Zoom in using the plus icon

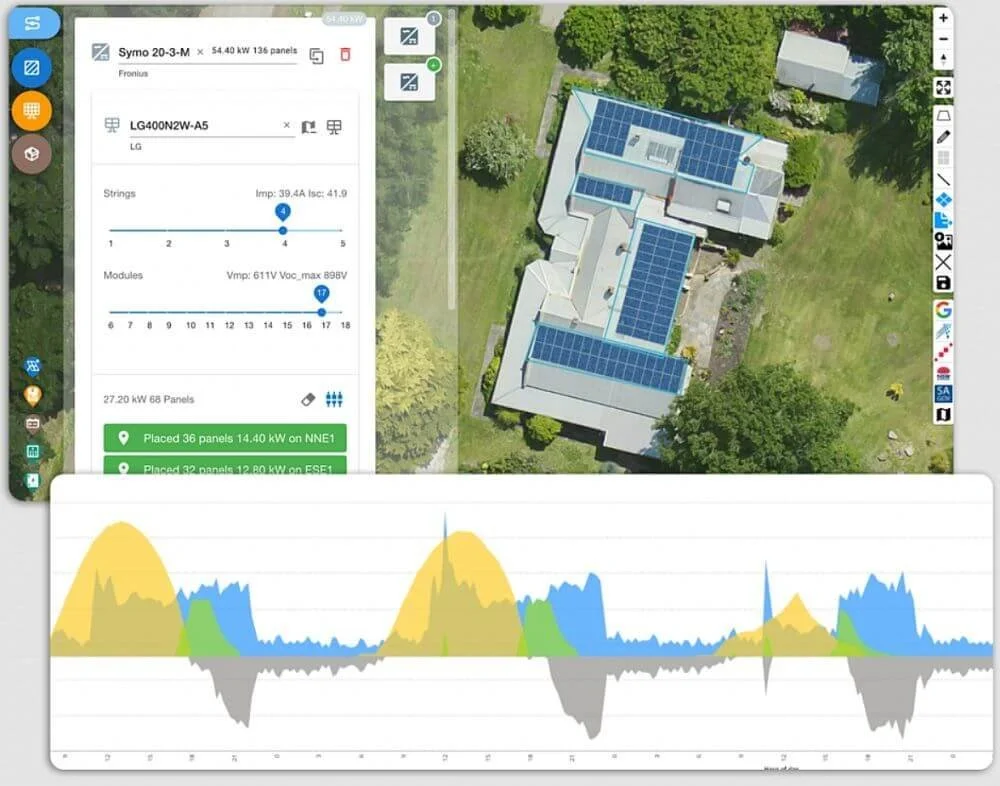point(944,18)
